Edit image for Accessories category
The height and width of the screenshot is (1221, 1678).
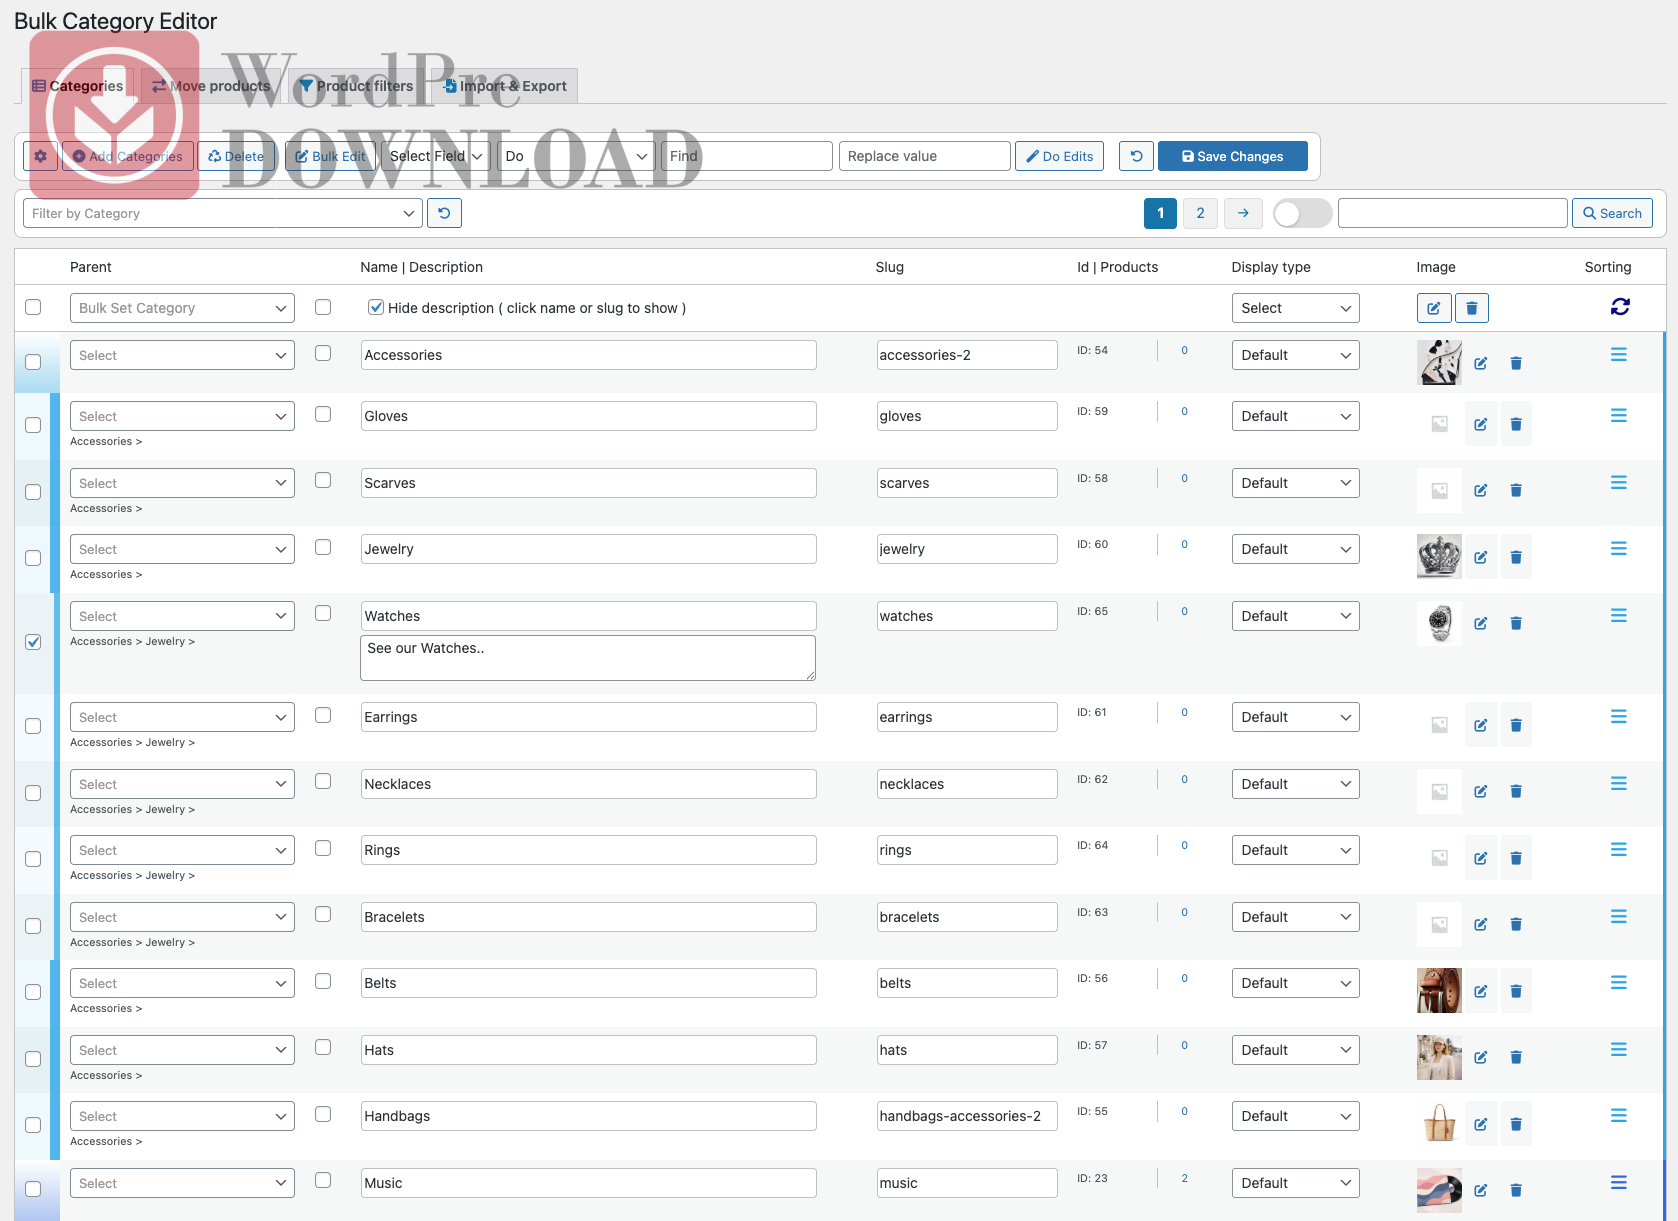[x=1481, y=363]
